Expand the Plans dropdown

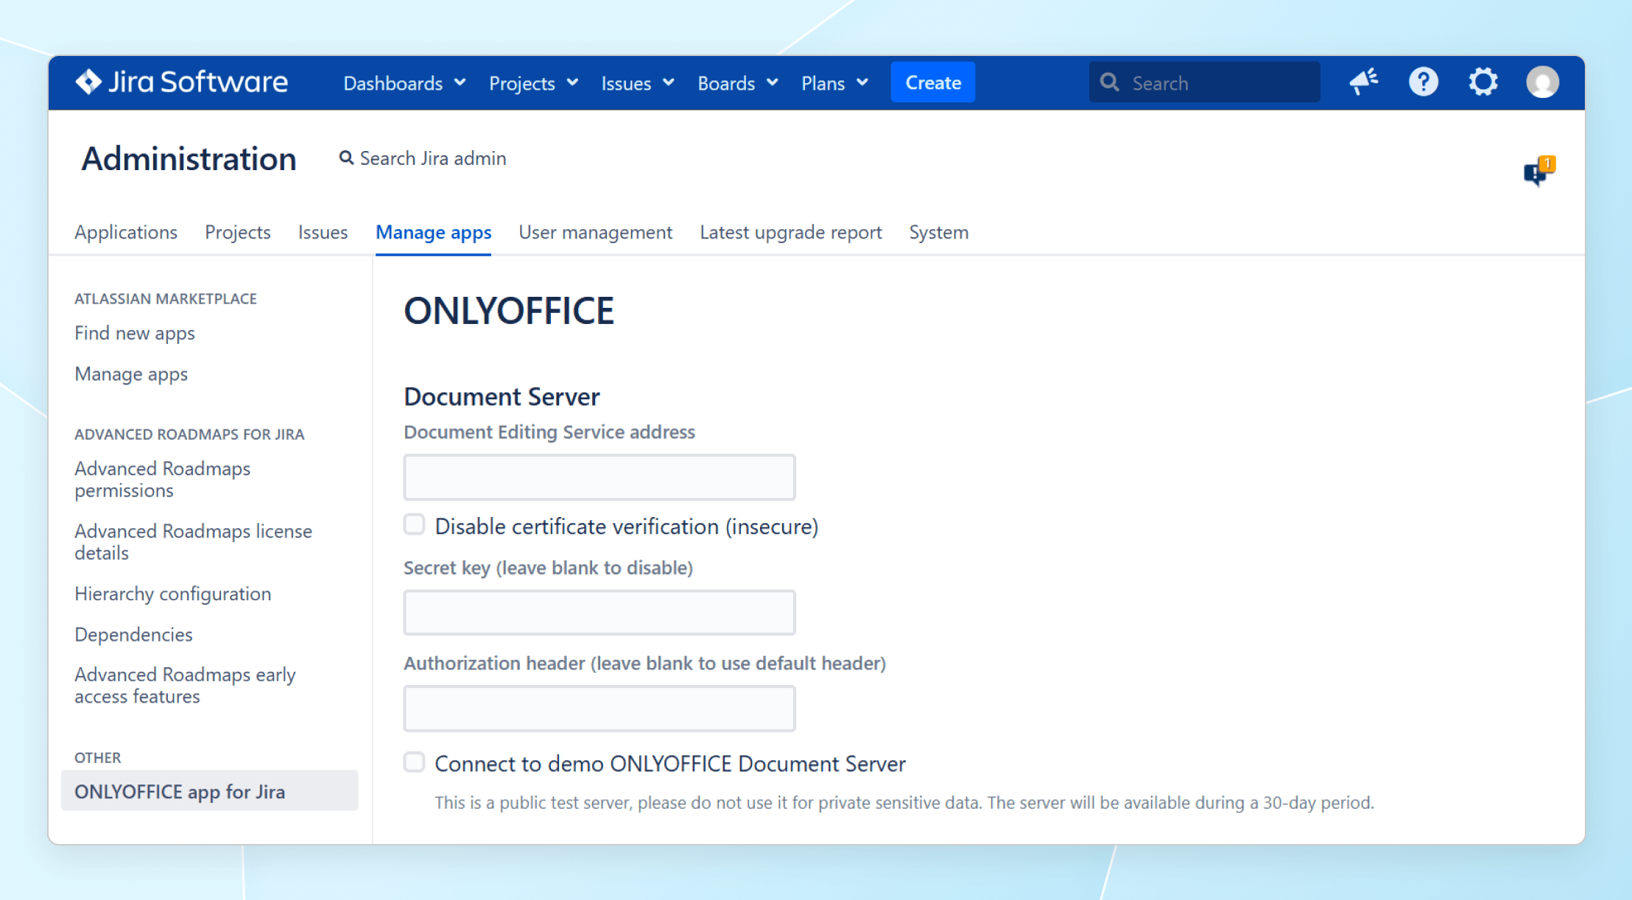tap(834, 83)
